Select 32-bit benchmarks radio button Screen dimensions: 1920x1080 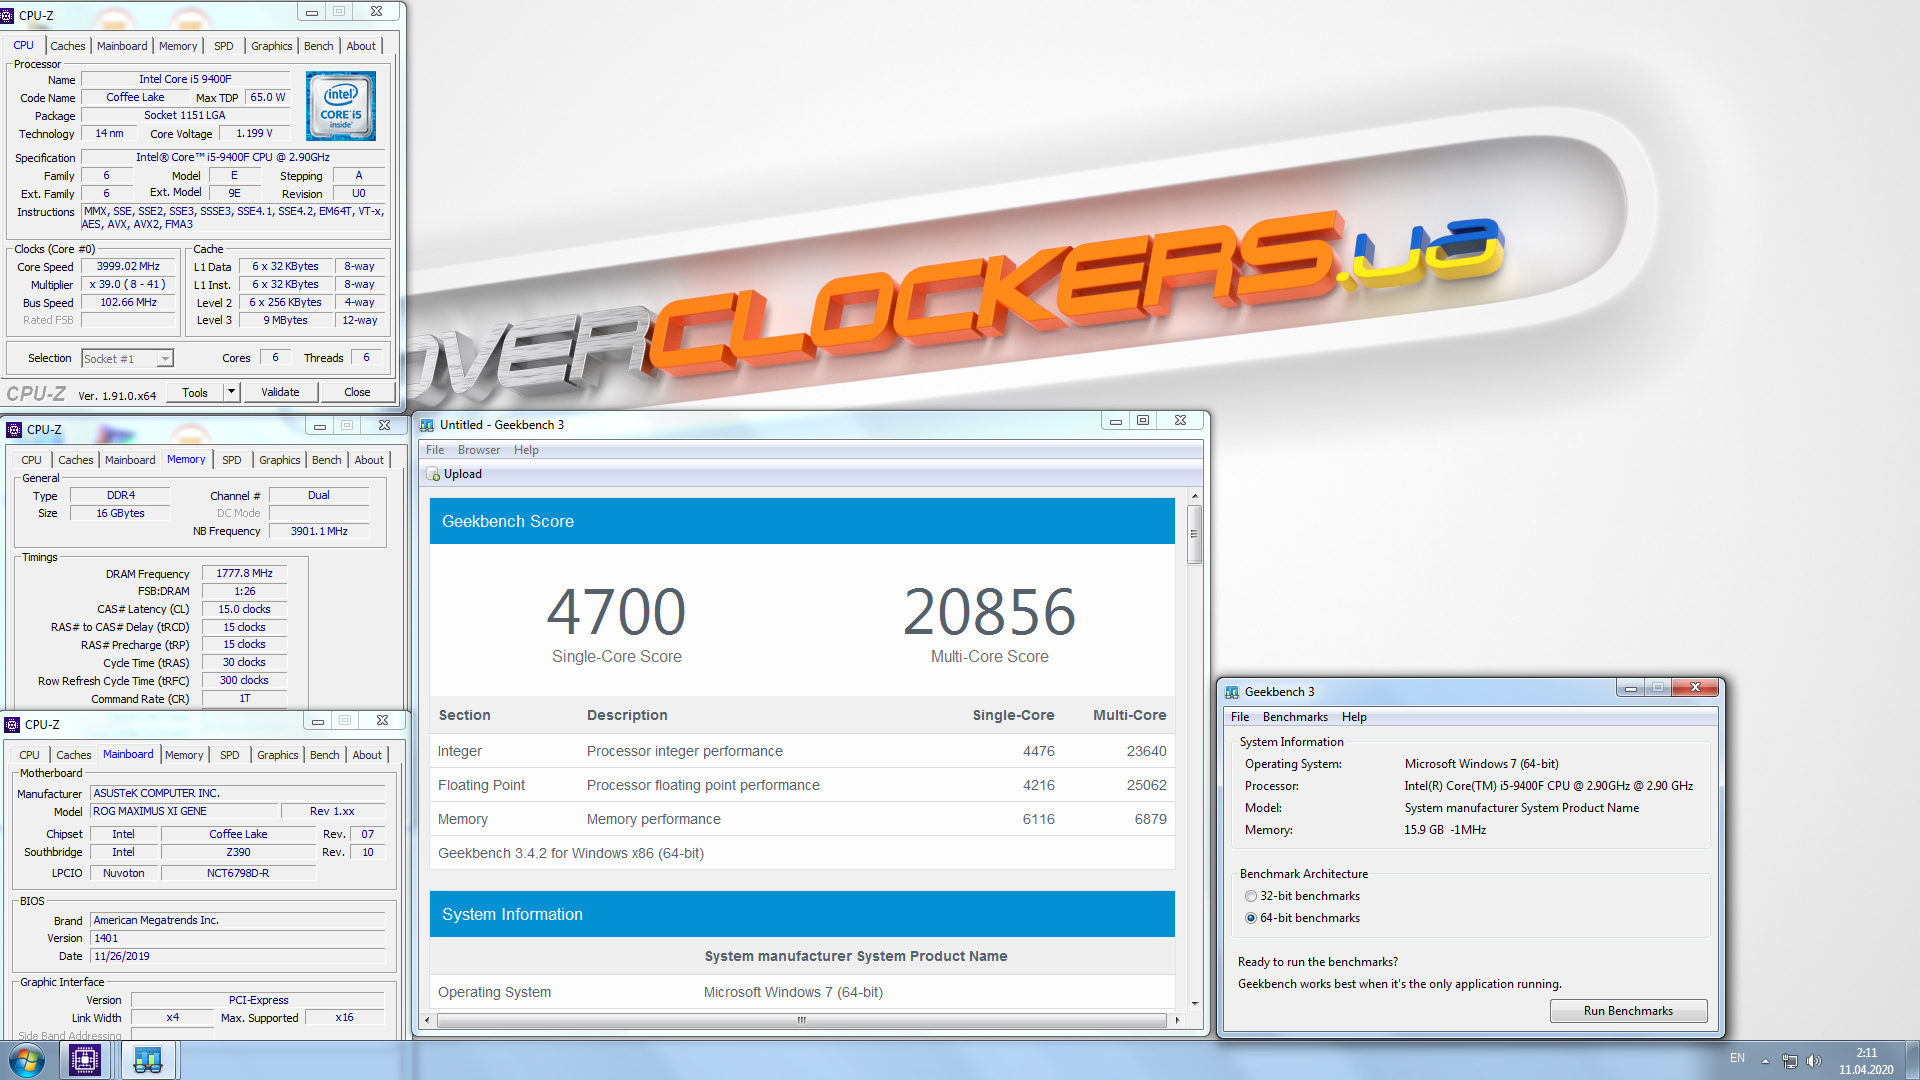(x=1251, y=896)
